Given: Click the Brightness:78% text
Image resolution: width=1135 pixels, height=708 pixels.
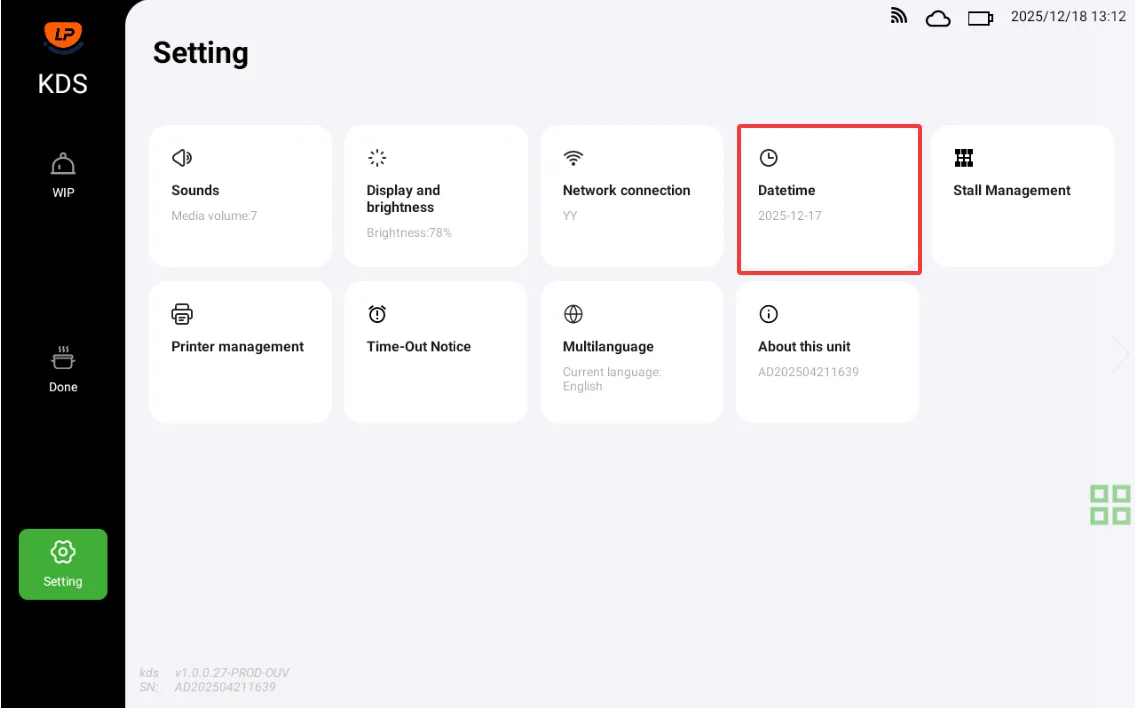Looking at the screenshot, I should [x=409, y=232].
